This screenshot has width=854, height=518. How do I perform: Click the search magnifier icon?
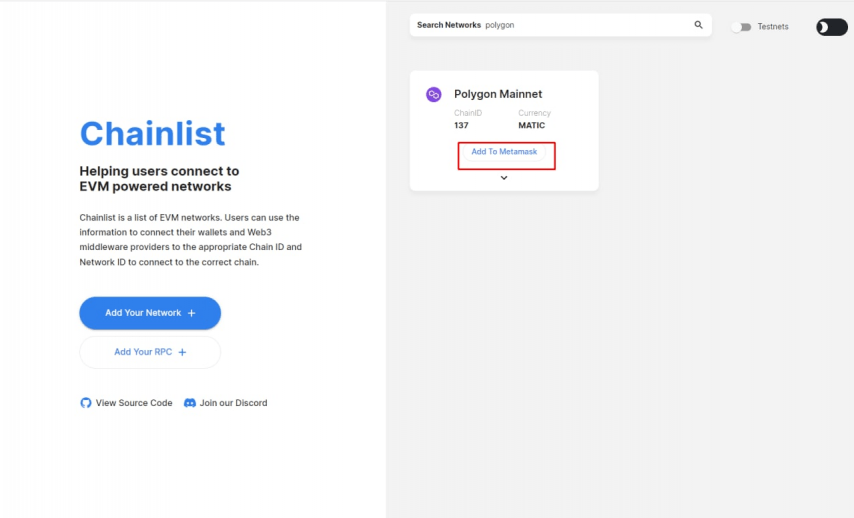pos(698,25)
